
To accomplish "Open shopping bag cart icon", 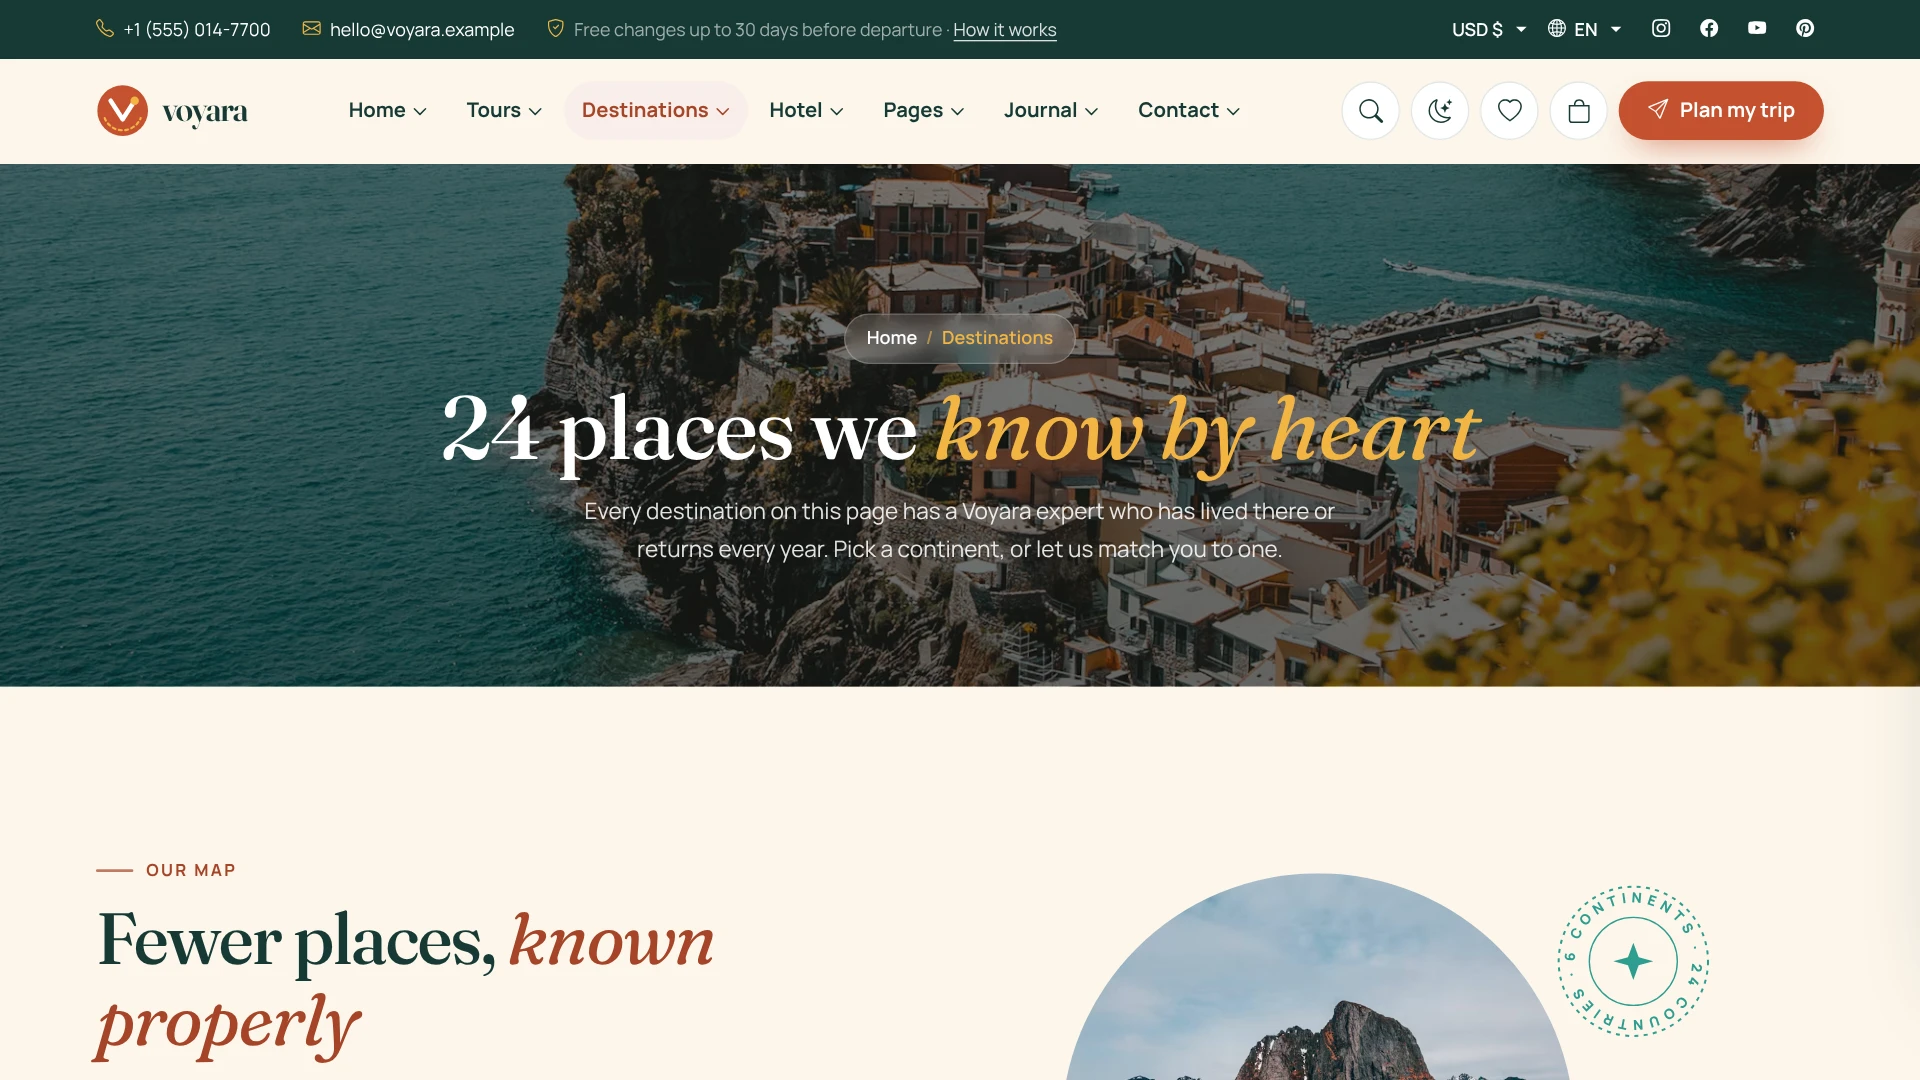I will tap(1578, 110).
